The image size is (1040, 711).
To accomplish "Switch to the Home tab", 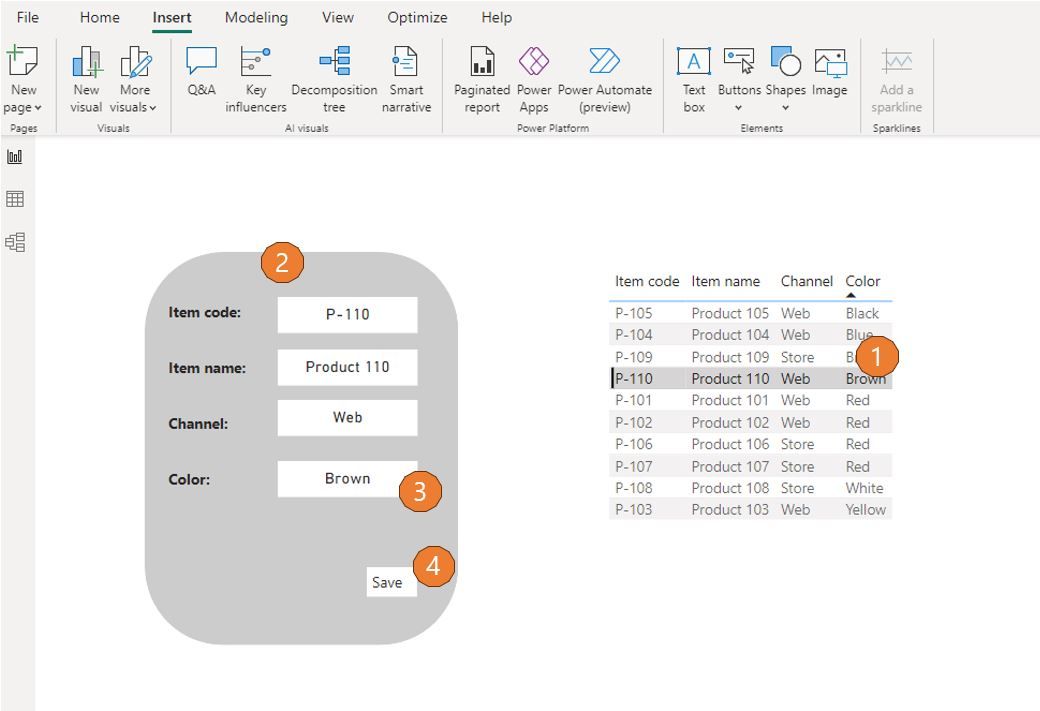I will [x=99, y=17].
